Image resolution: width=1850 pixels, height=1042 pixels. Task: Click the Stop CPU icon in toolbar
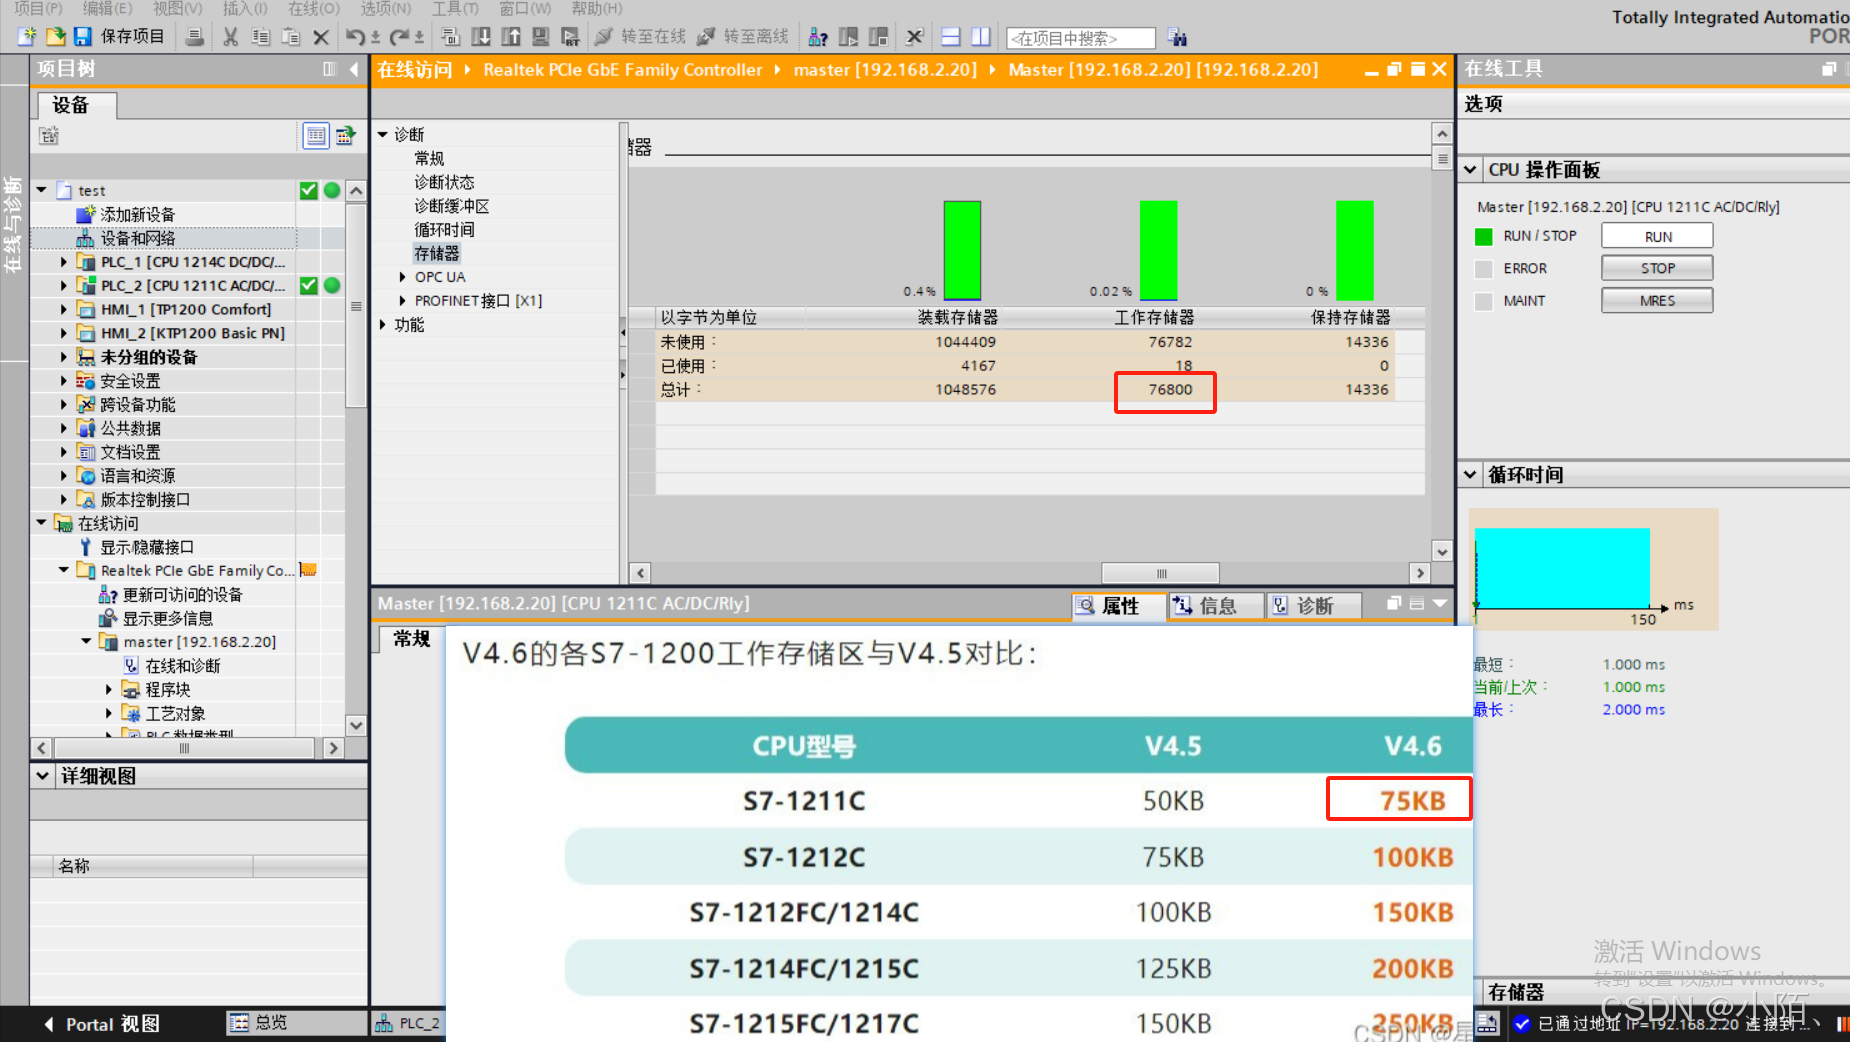(x=878, y=37)
